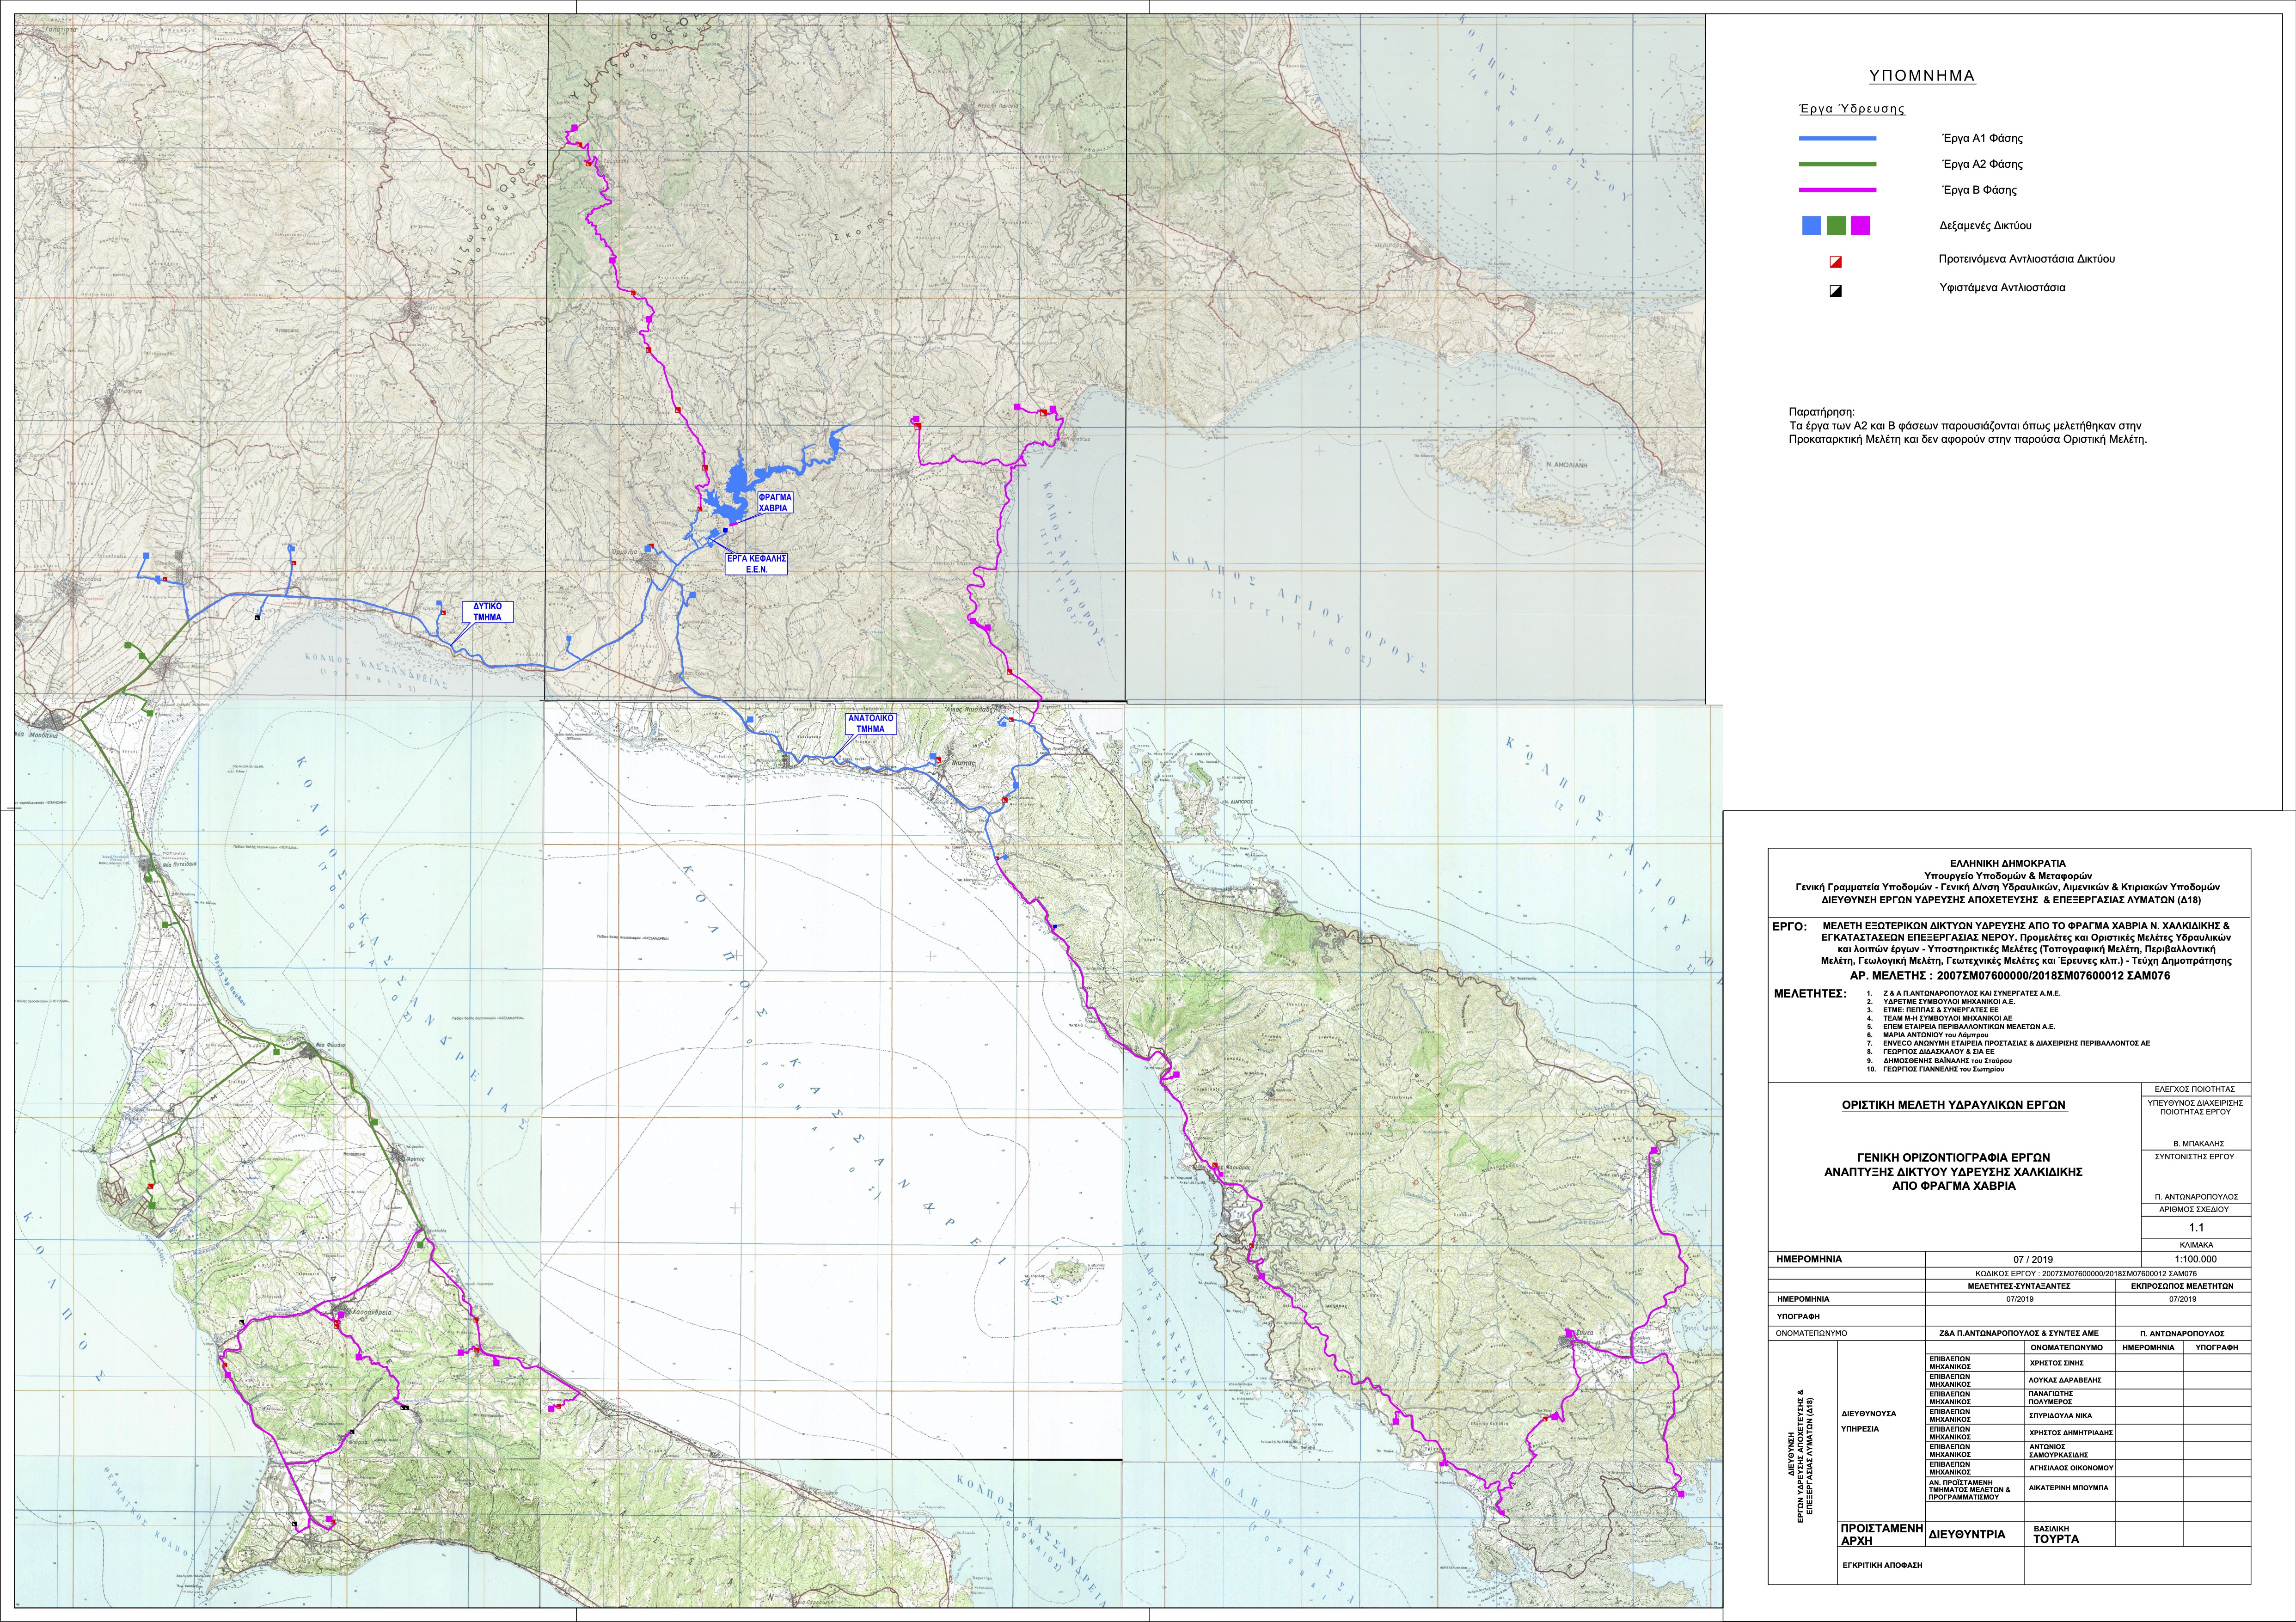Click the ΔΥΤΙΚΟ ΤΜΗΜΑ label on map

pos(487,611)
